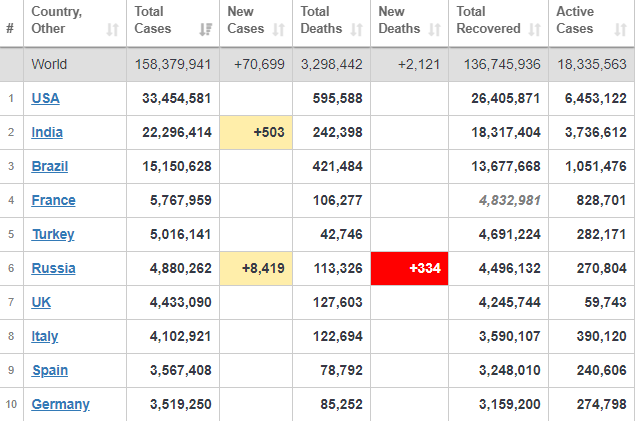
Task: Select Brazil total recovered 13,677,668
Action: click(506, 166)
